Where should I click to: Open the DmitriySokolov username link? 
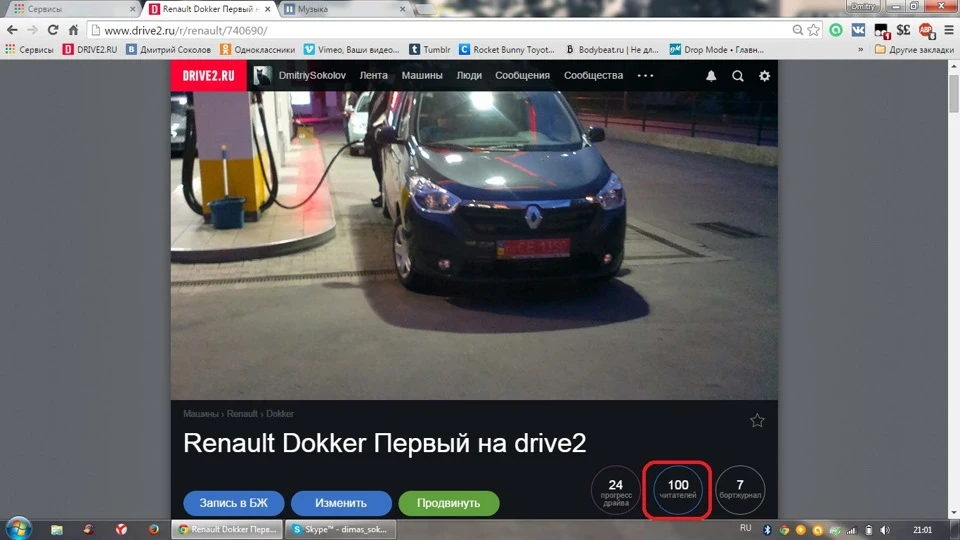pos(312,76)
